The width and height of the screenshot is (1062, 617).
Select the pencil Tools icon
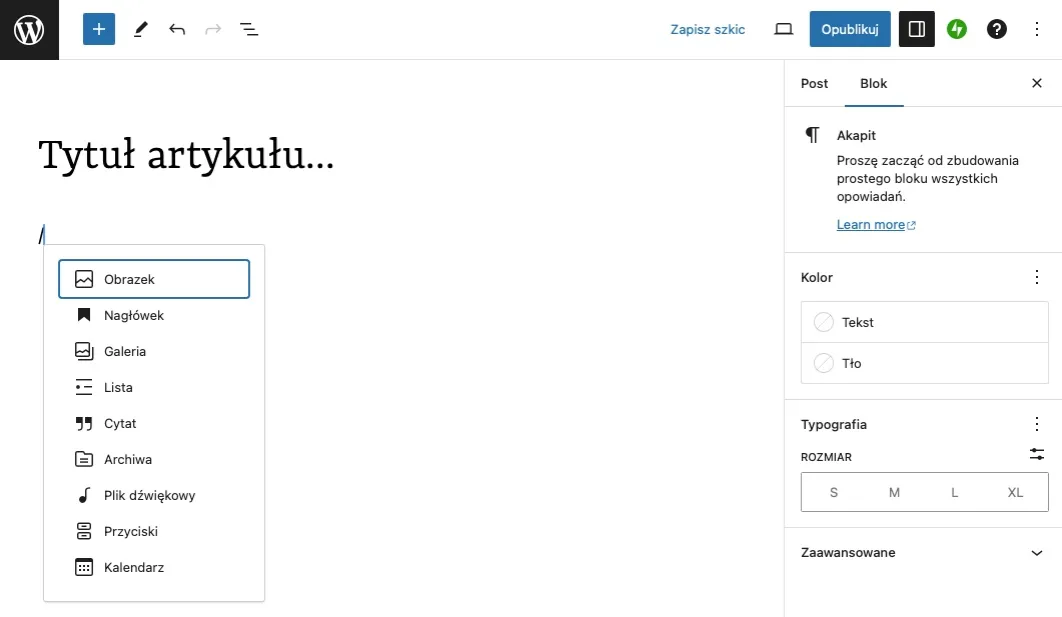[x=141, y=29]
